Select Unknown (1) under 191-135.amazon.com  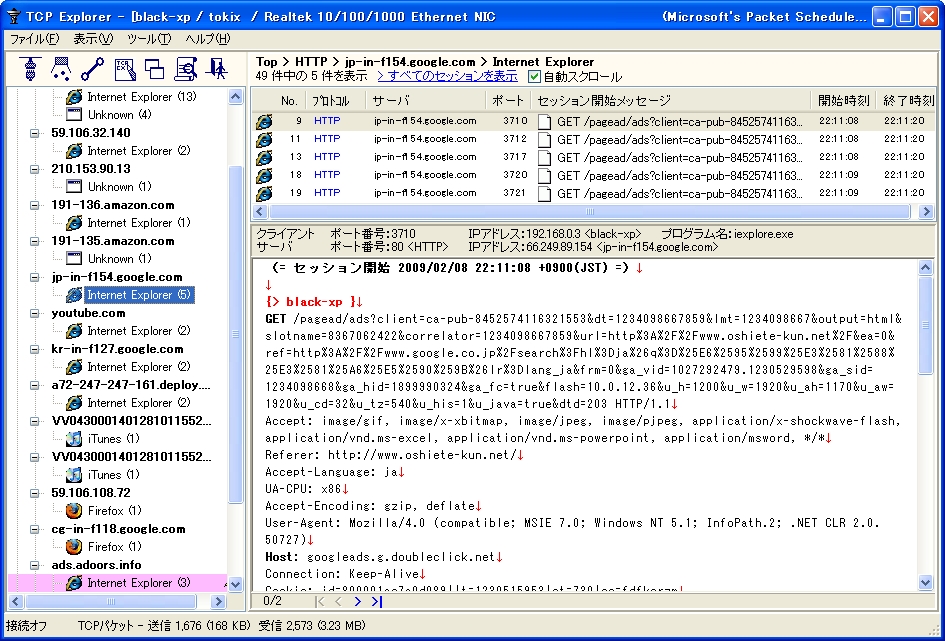119,259
